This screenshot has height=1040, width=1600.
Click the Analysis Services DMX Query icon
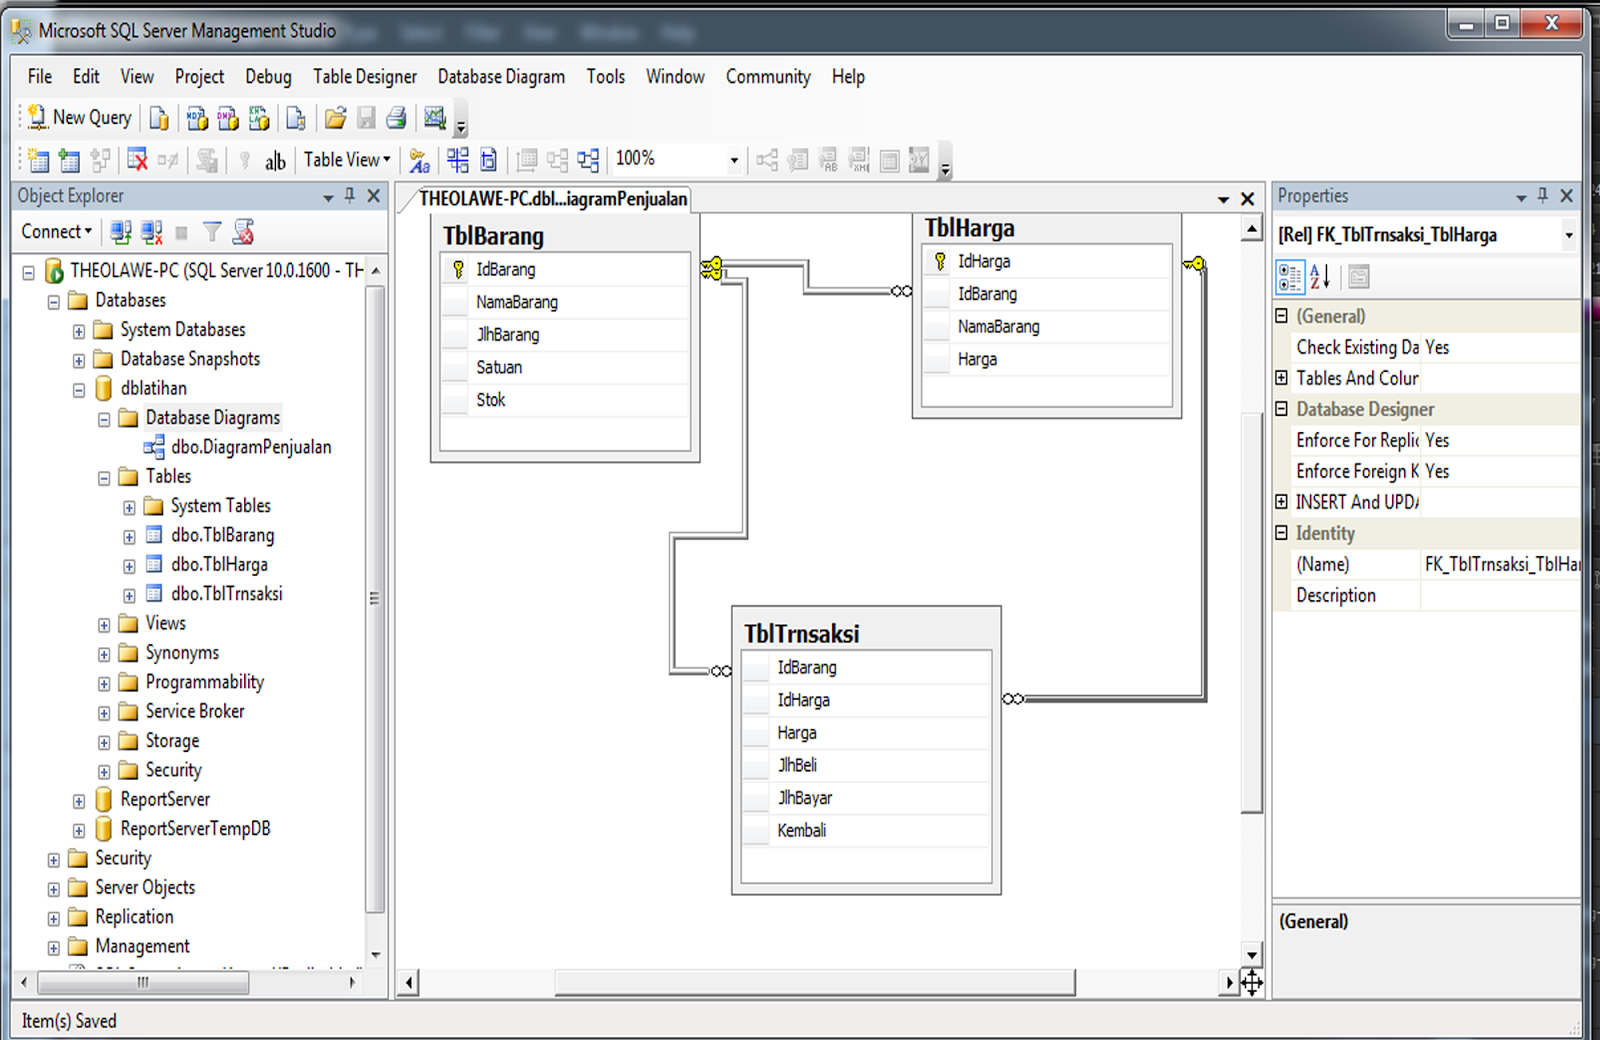tap(228, 118)
